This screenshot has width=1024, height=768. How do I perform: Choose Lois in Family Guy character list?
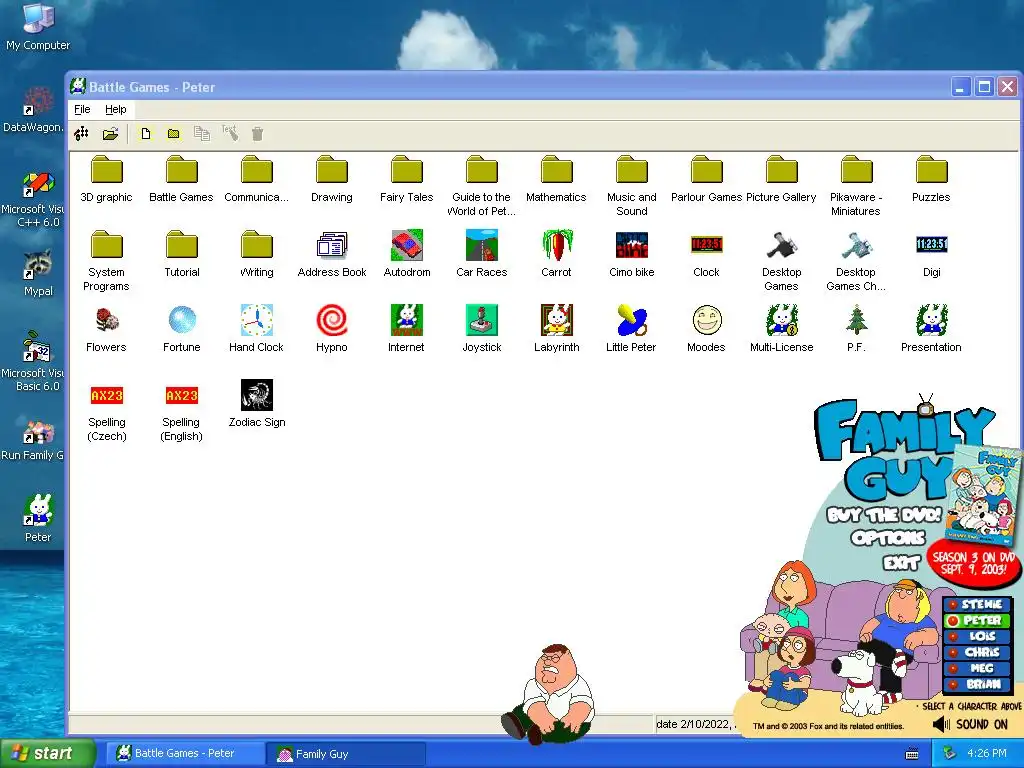point(978,636)
